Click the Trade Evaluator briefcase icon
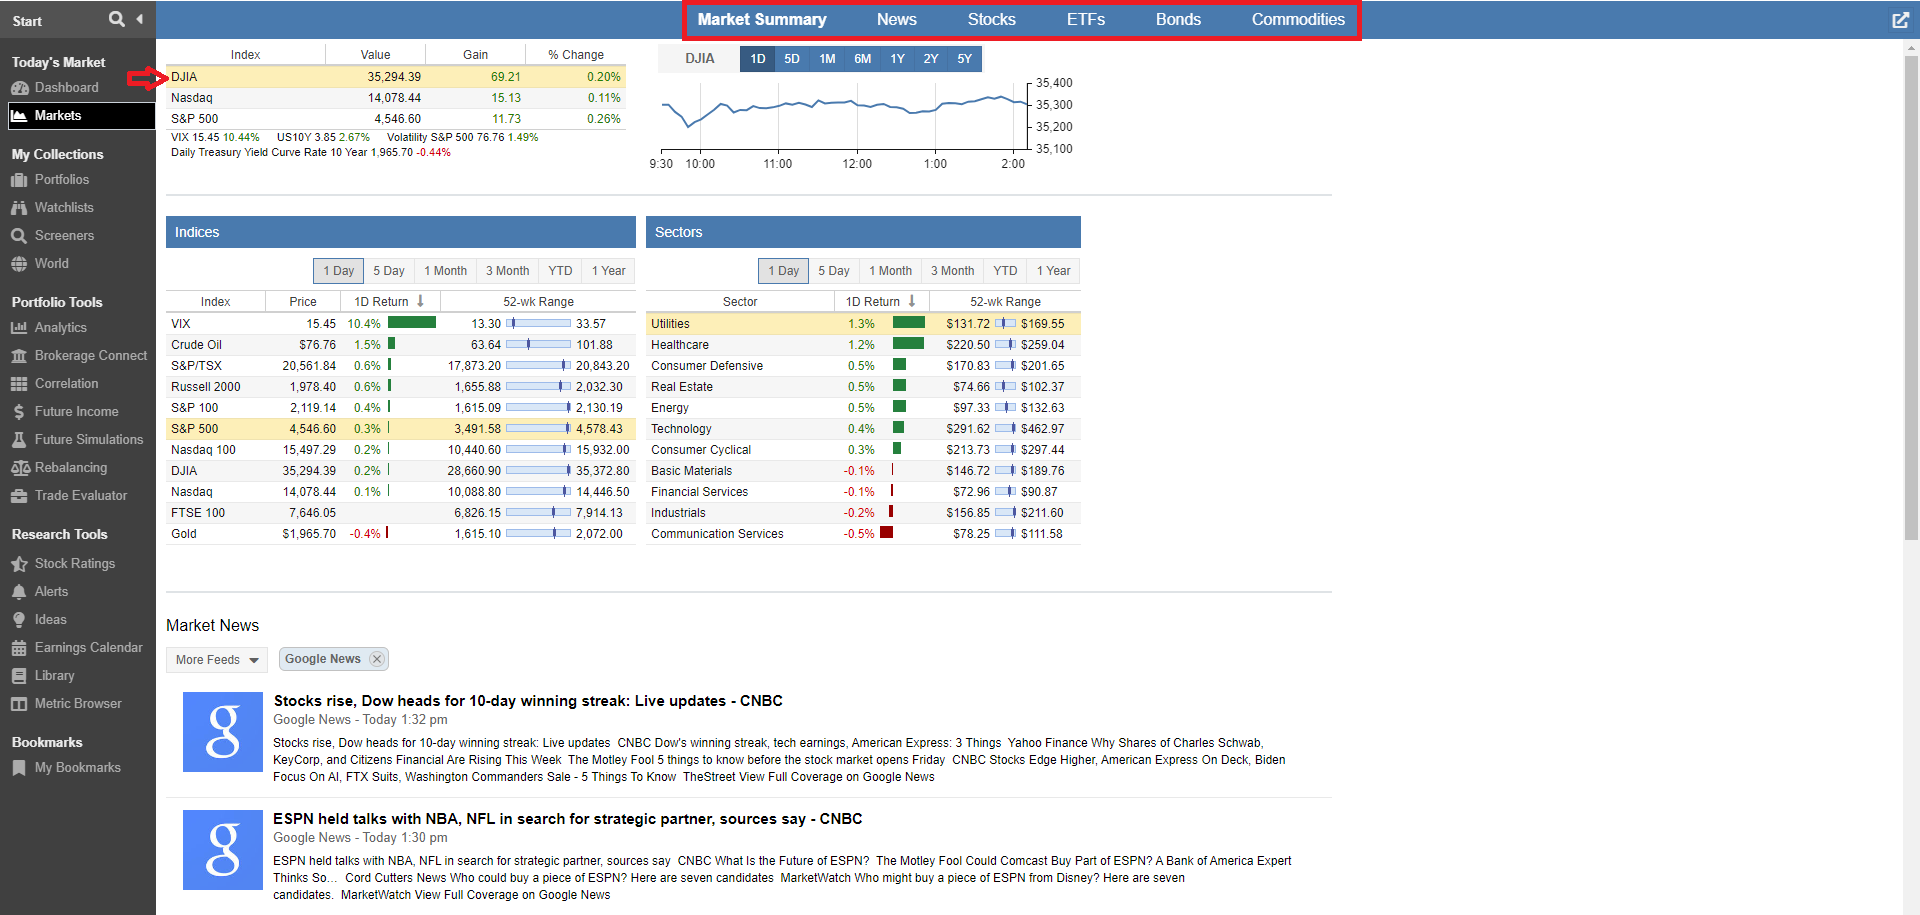1920x915 pixels. tap(19, 496)
